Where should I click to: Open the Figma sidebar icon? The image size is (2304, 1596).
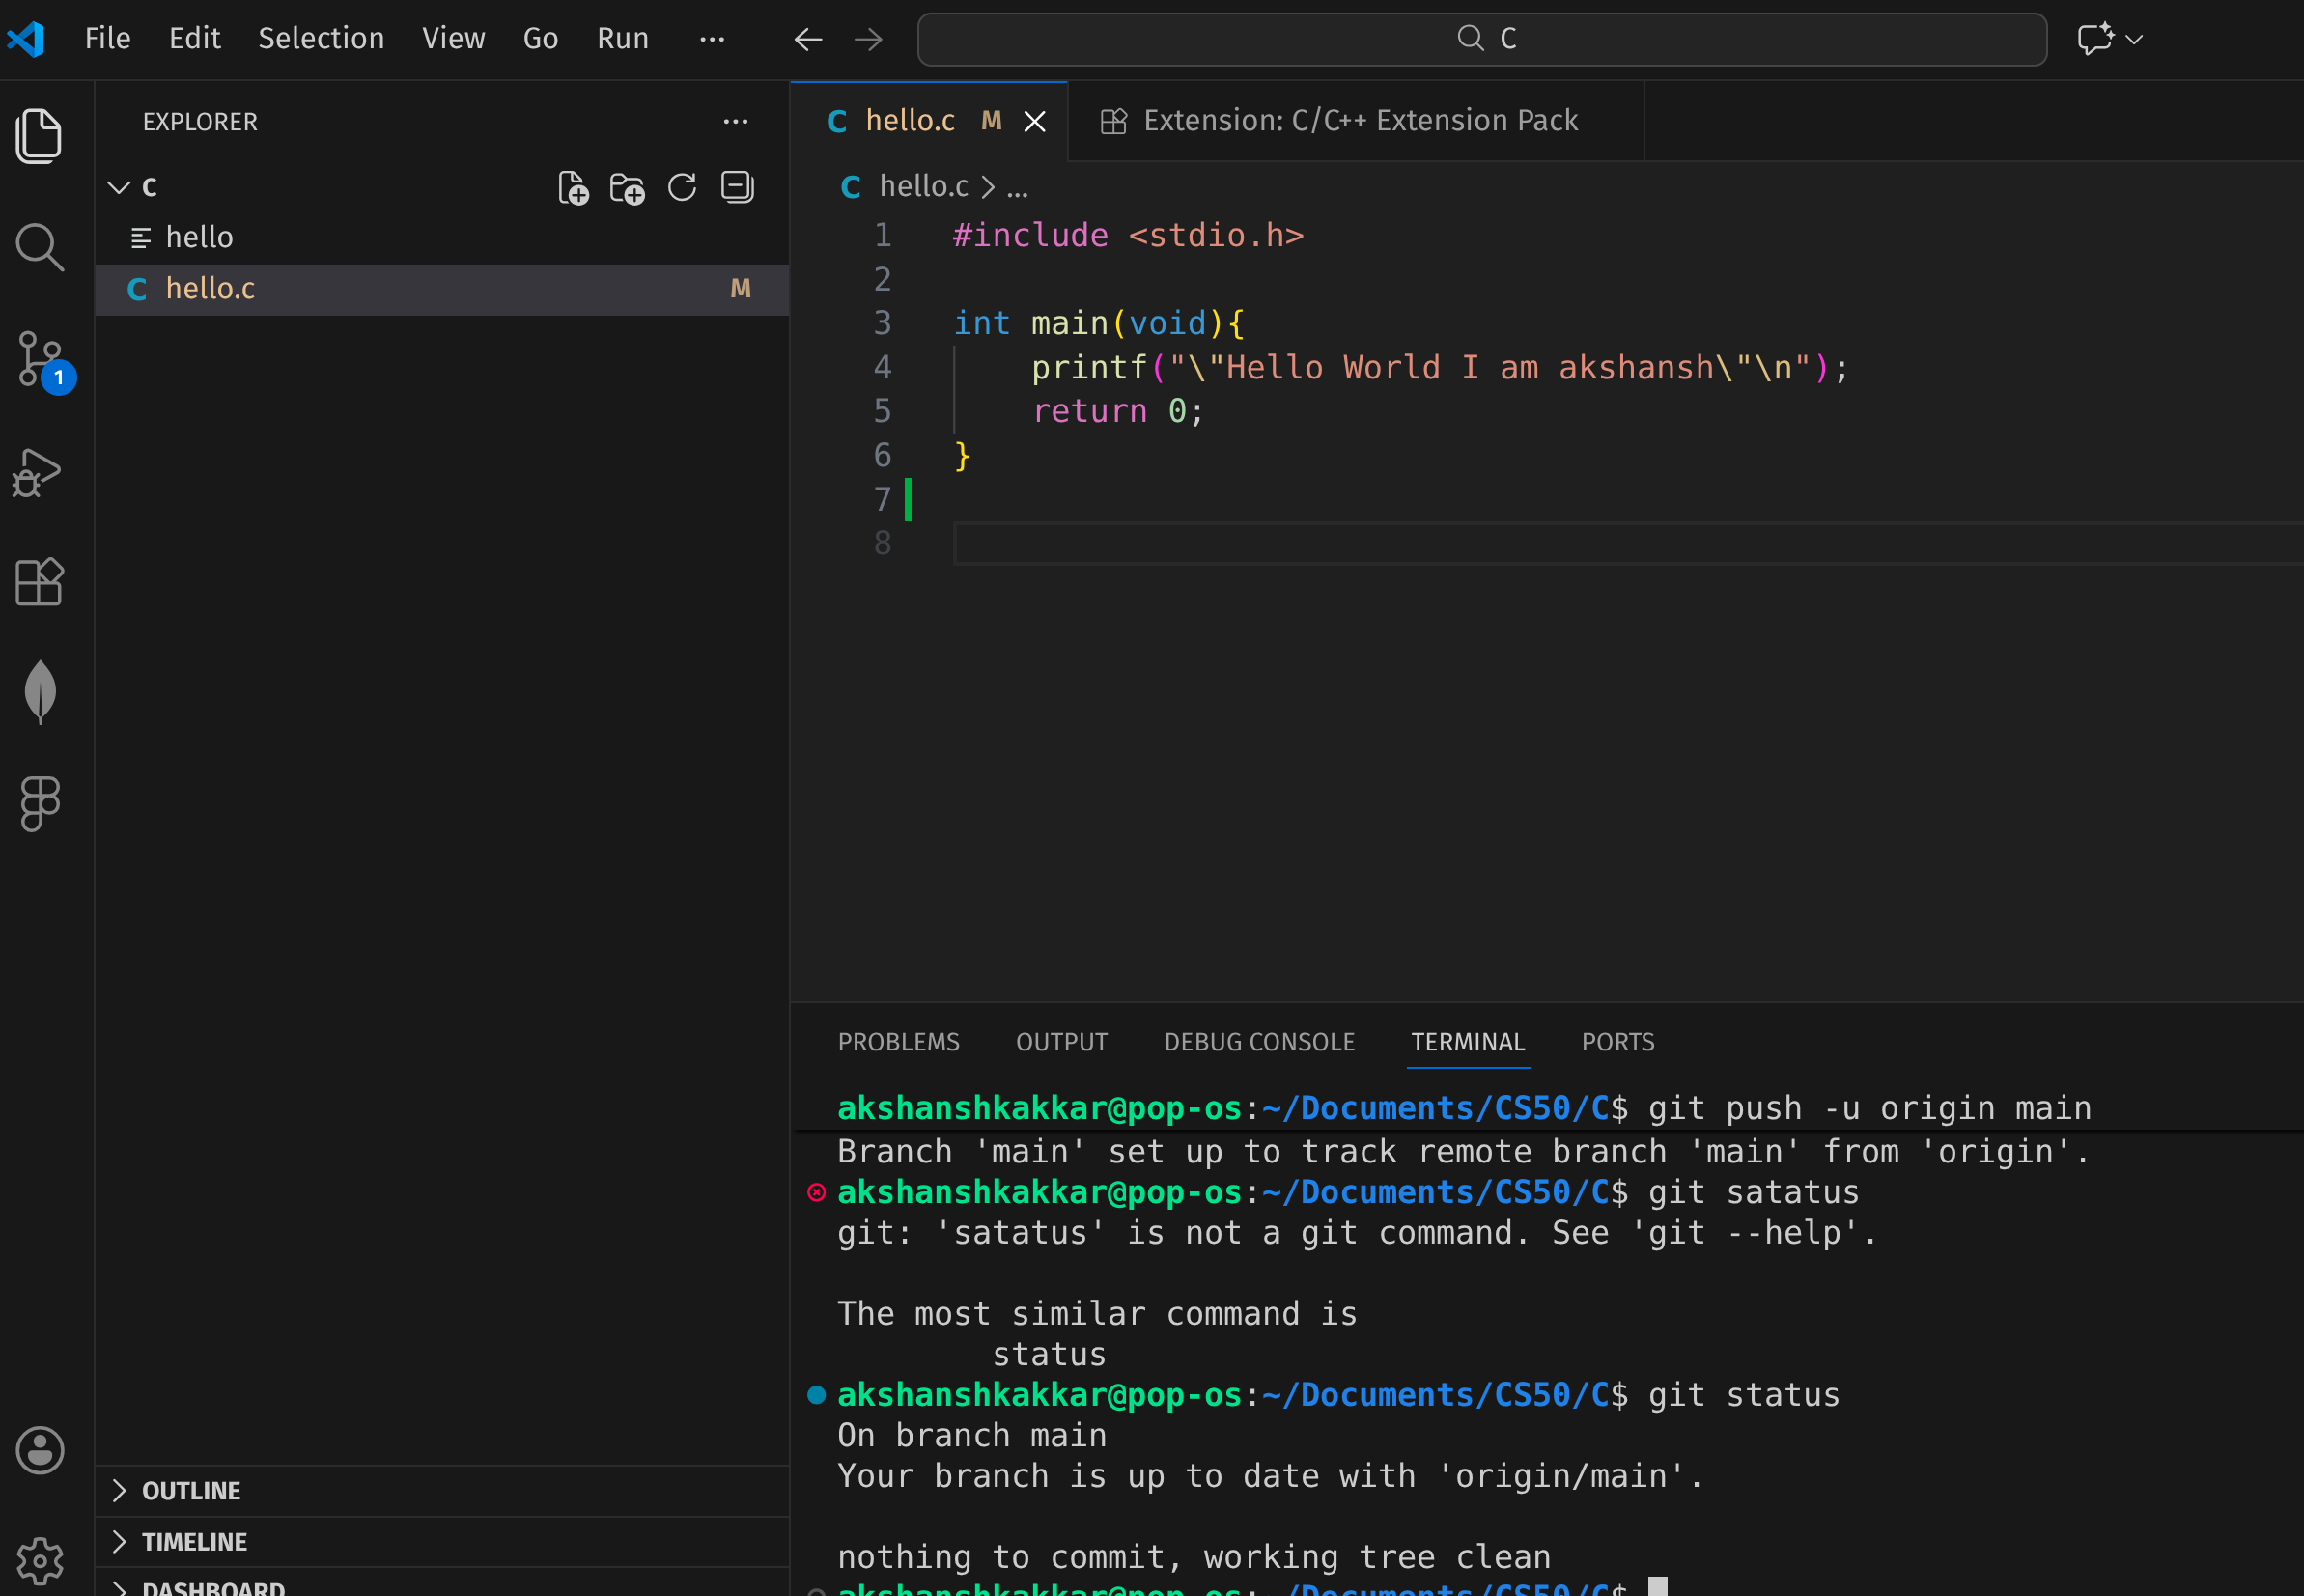[x=40, y=803]
